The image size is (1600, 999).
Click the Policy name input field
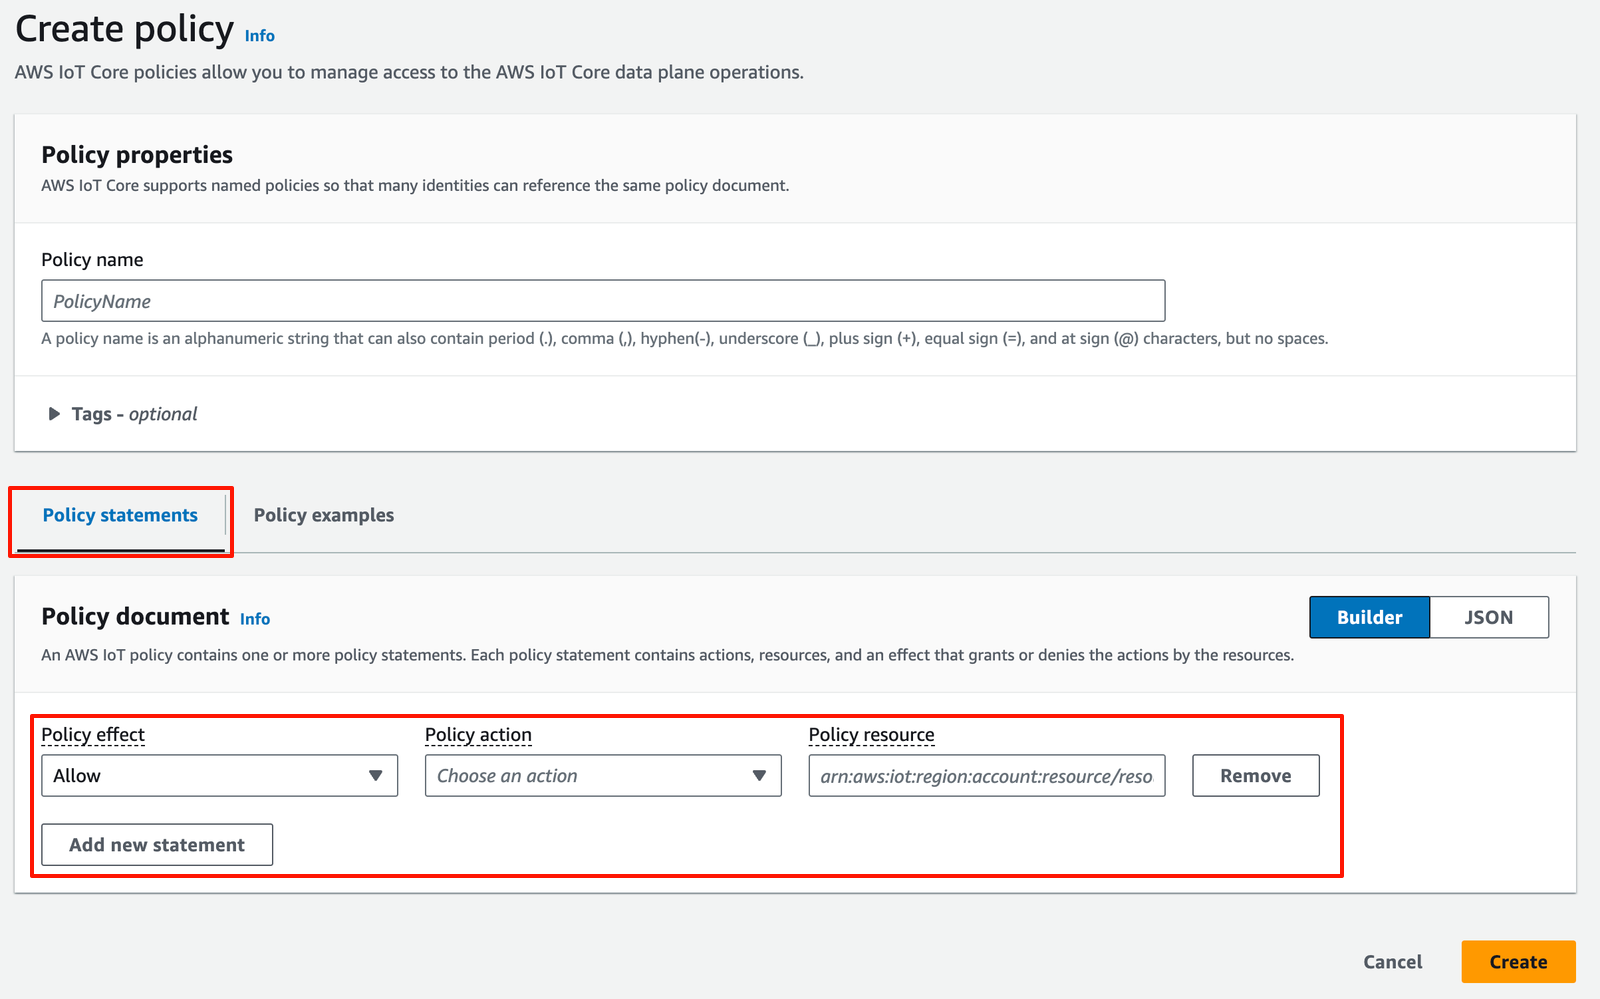[603, 301]
